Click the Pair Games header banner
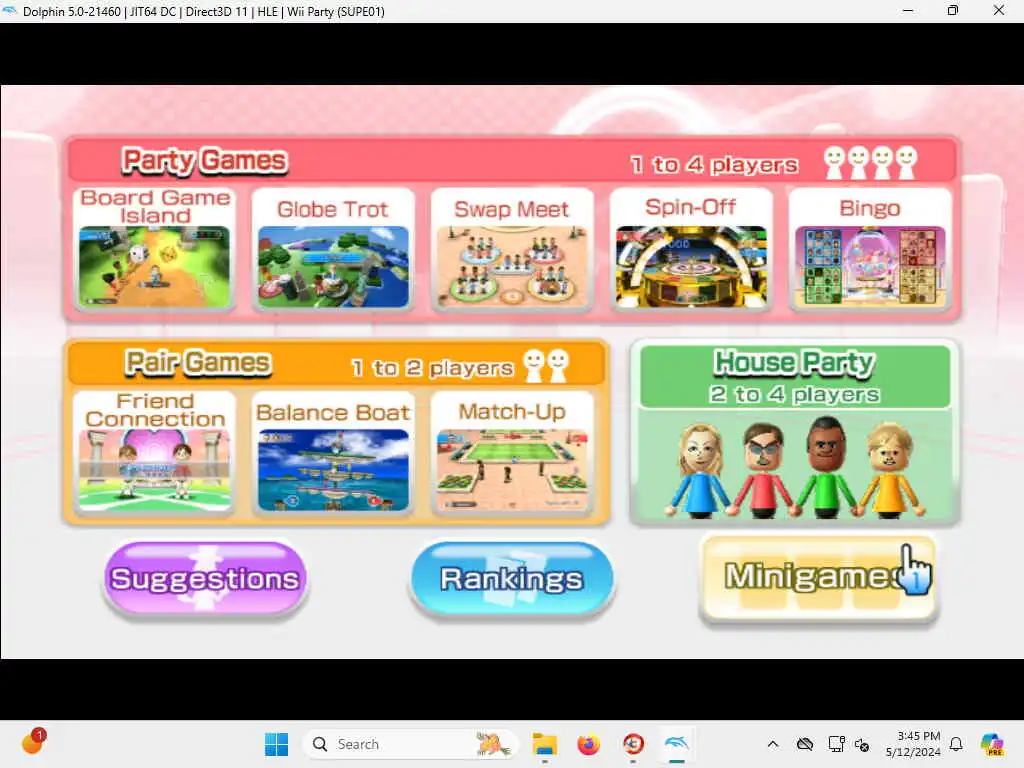This screenshot has width=1024, height=768. 337,364
